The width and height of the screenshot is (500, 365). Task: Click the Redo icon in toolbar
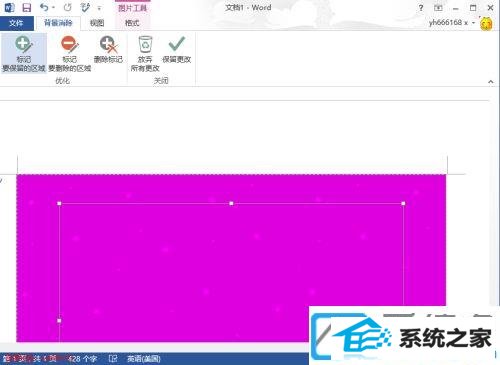coord(68,7)
